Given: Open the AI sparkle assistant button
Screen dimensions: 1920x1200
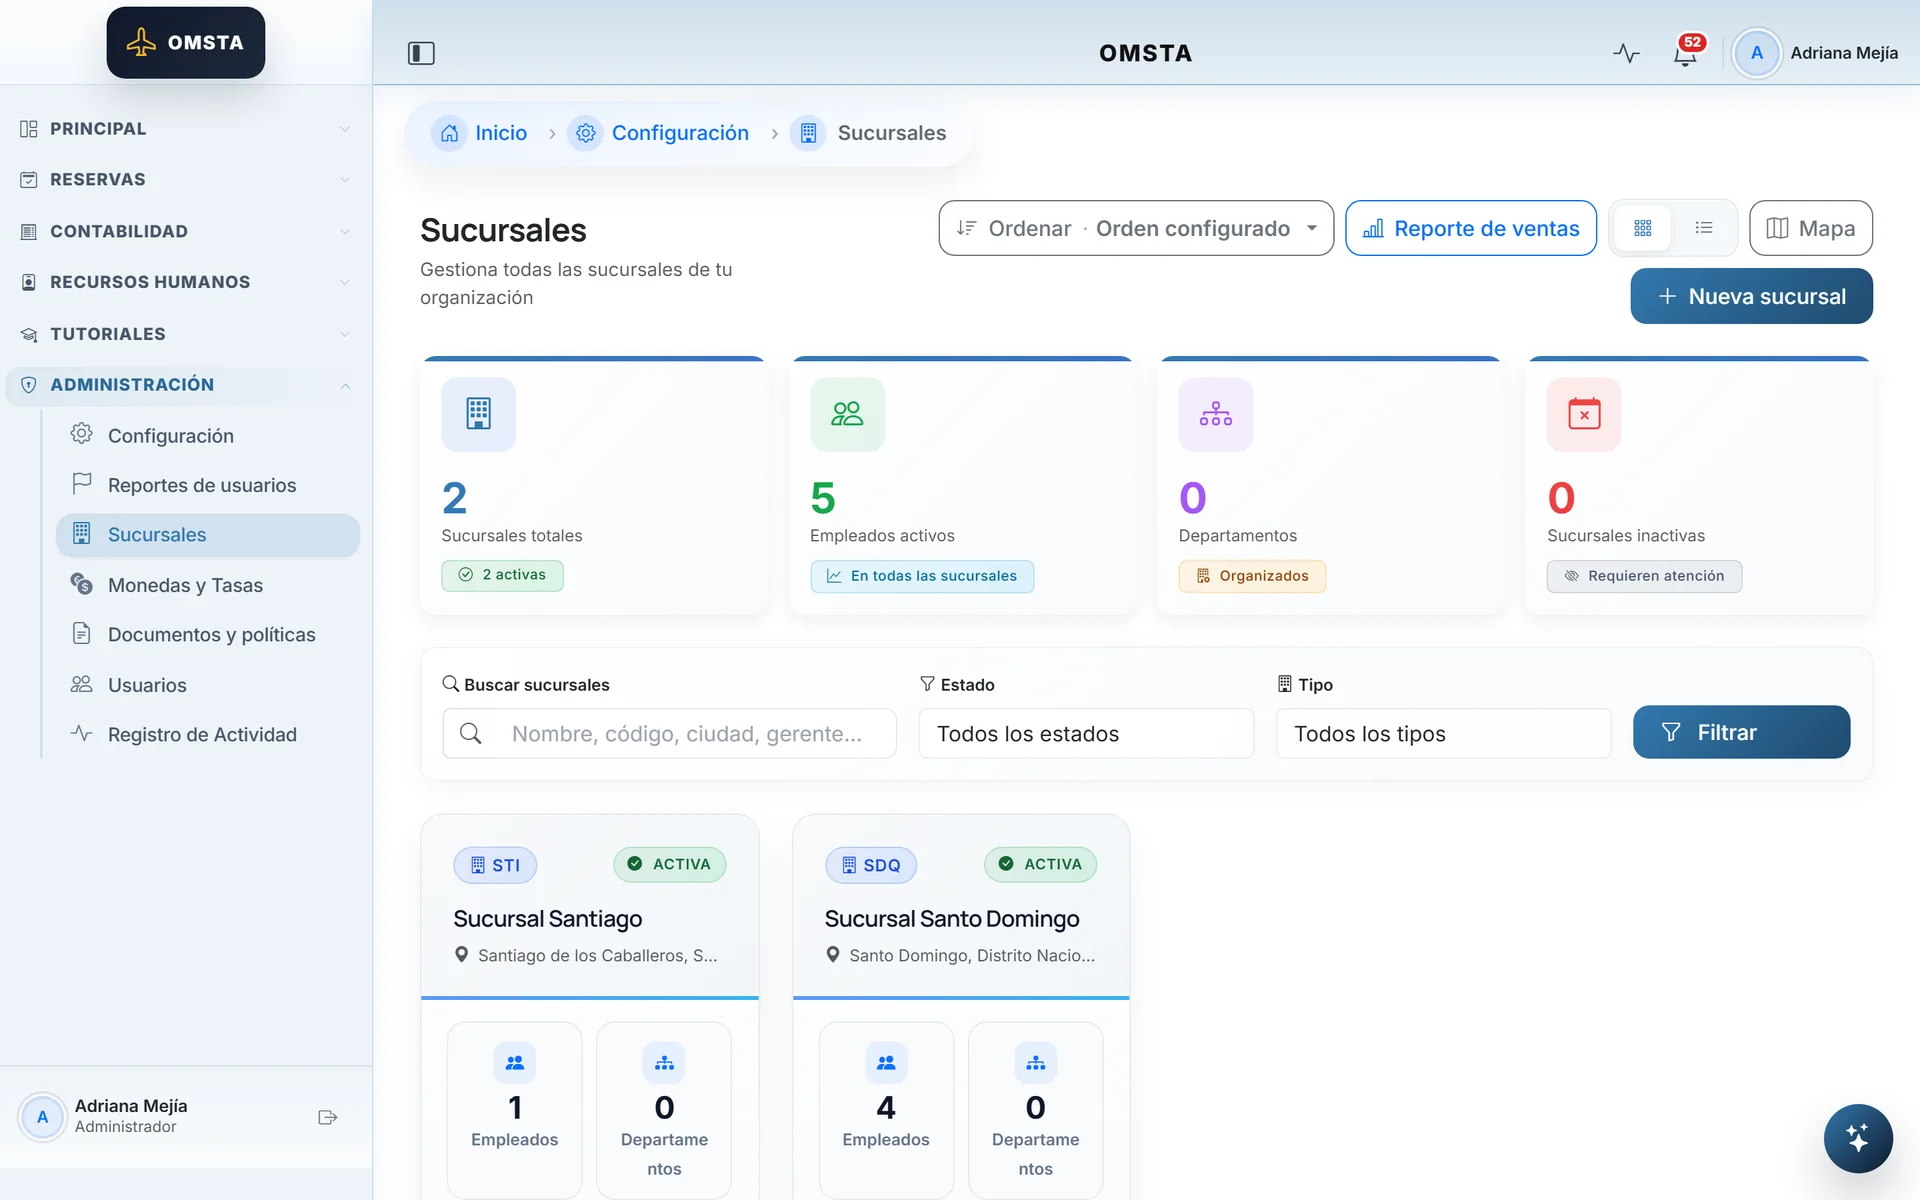Looking at the screenshot, I should click(1857, 1137).
